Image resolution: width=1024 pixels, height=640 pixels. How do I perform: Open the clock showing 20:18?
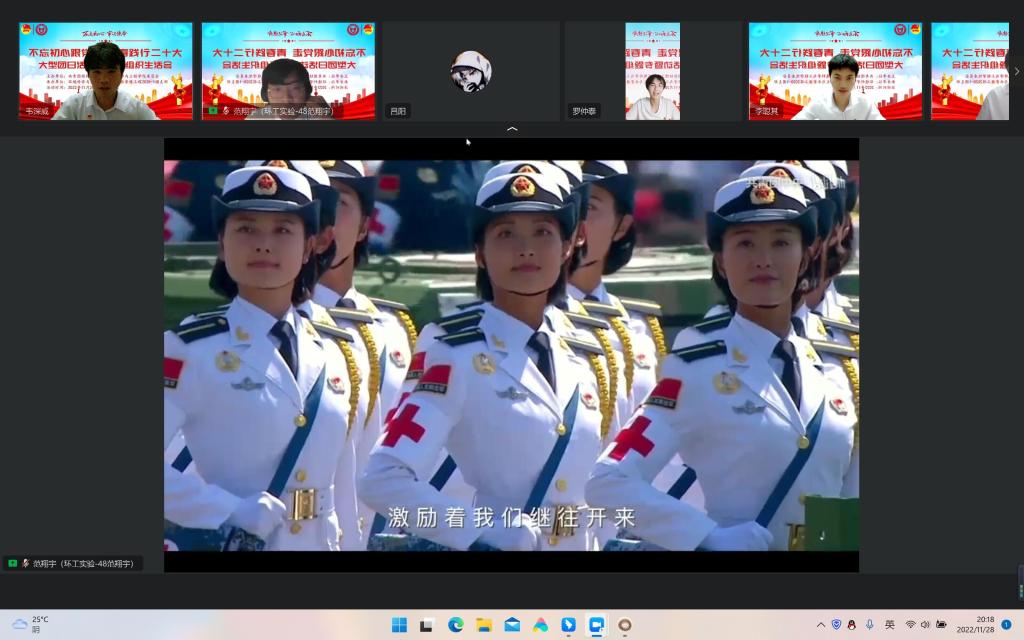pyautogui.click(x=975, y=625)
